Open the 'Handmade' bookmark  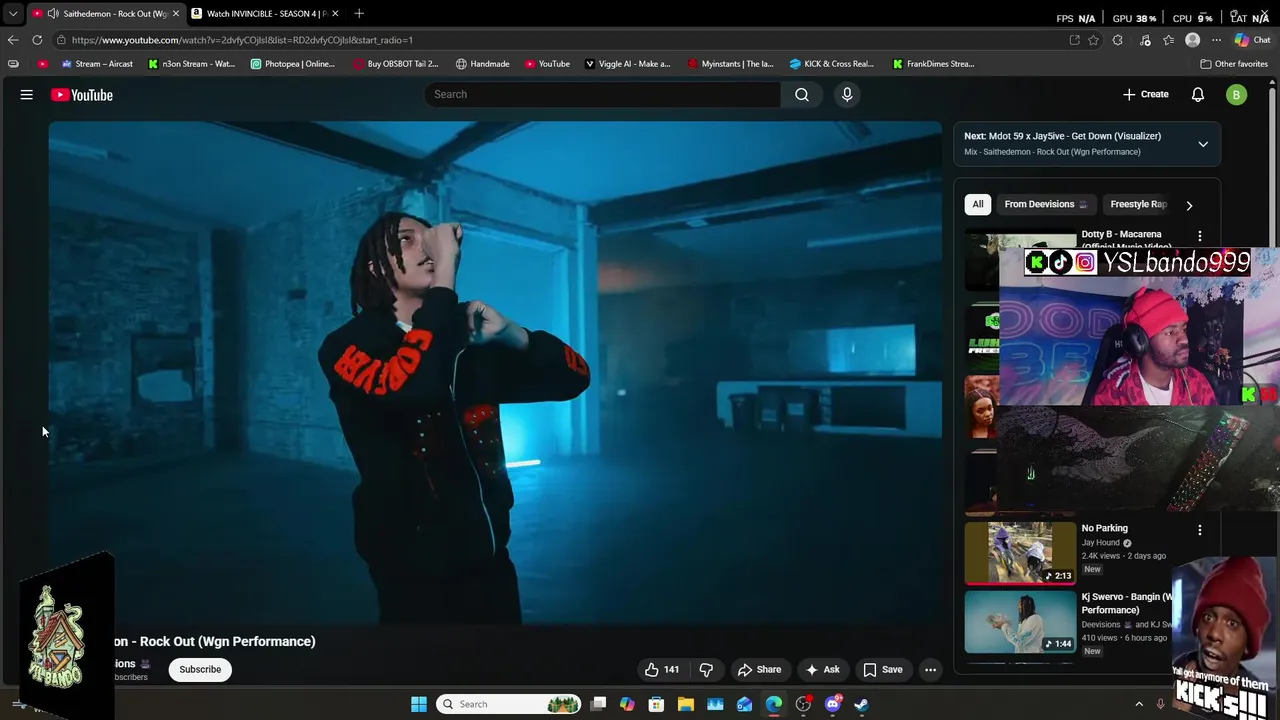pyautogui.click(x=482, y=64)
